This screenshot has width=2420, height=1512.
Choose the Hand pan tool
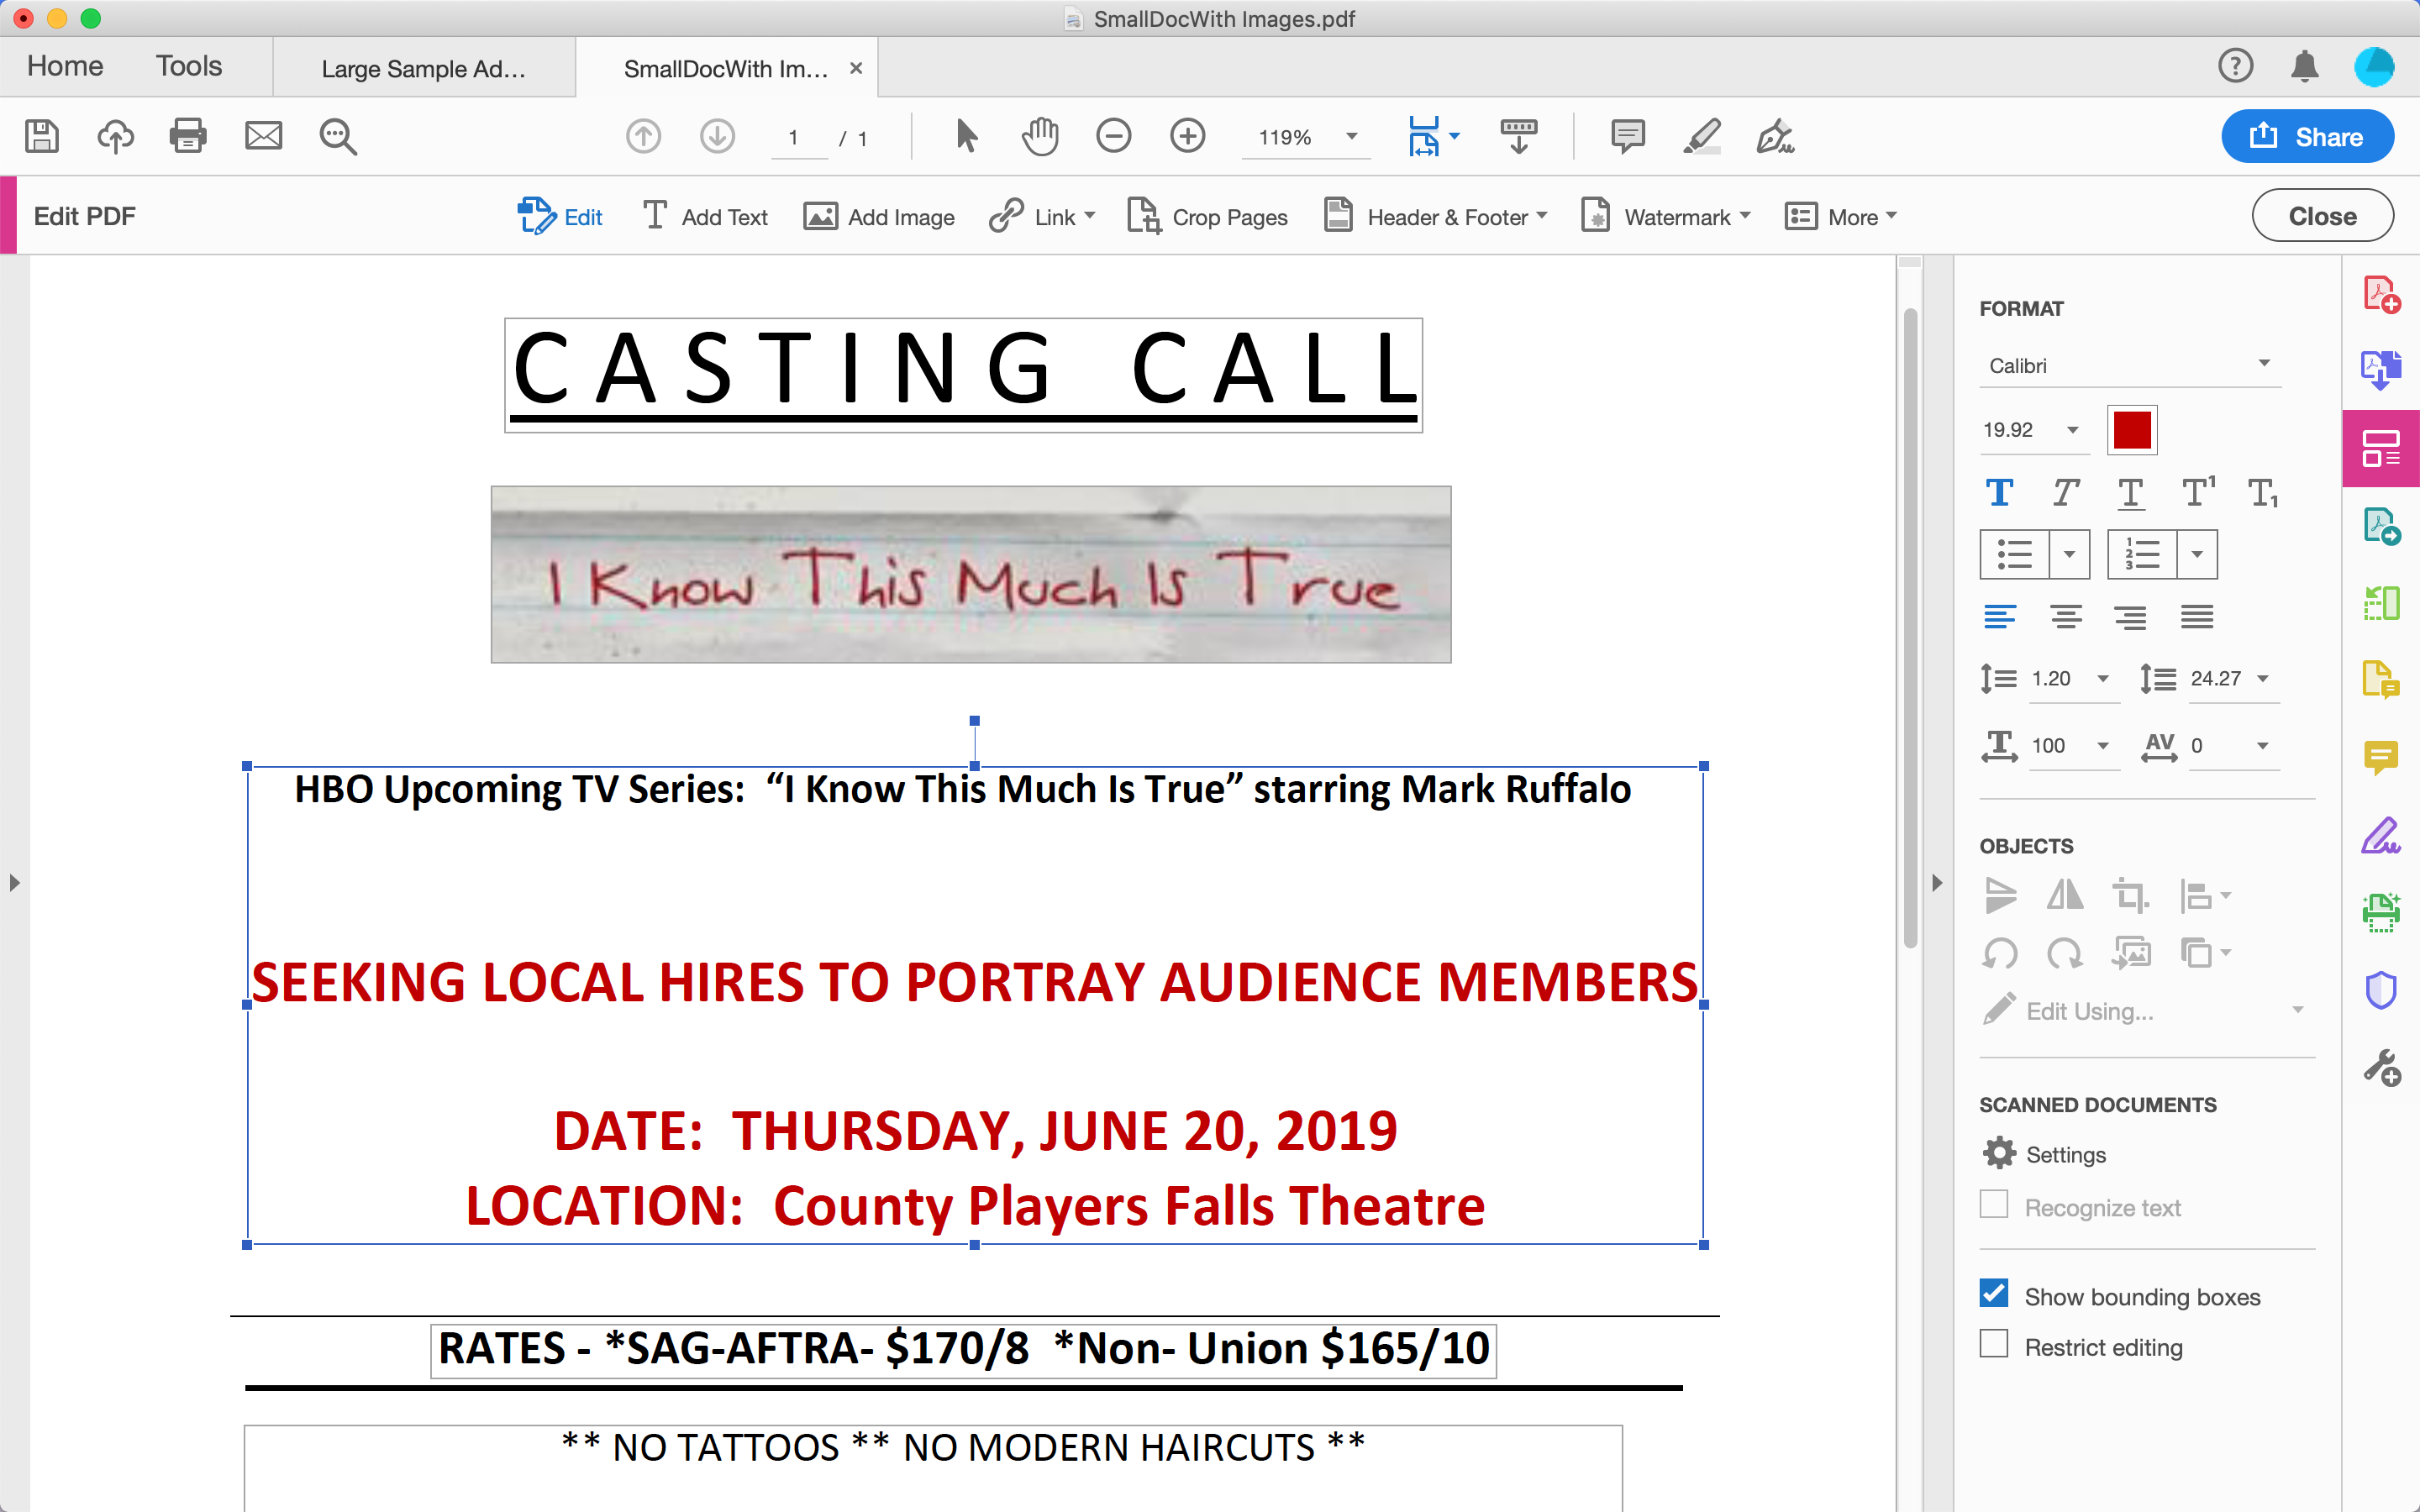[1040, 136]
